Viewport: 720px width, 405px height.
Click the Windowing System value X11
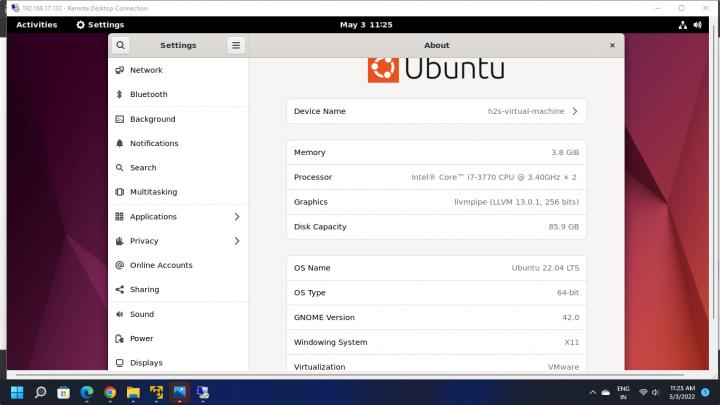click(572, 343)
